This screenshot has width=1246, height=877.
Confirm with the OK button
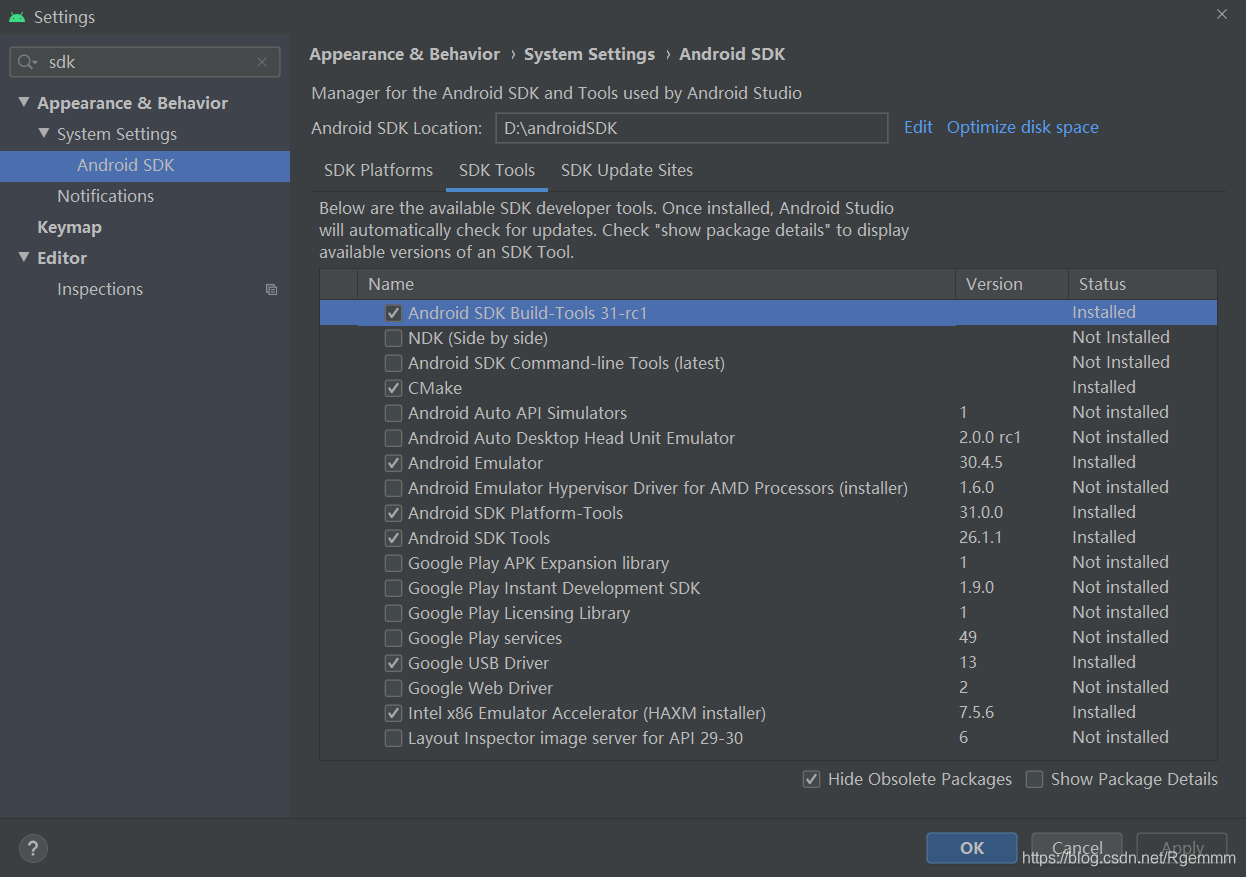[972, 848]
